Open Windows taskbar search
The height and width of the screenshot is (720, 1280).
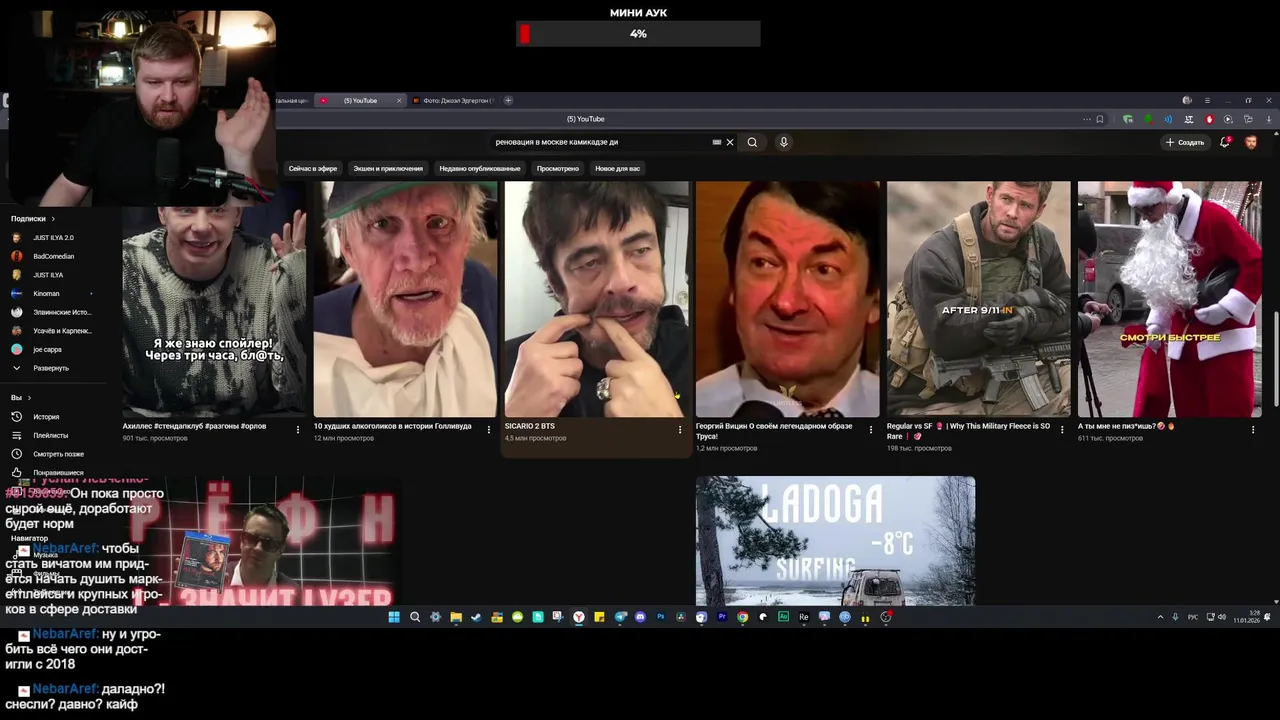pyautogui.click(x=415, y=617)
